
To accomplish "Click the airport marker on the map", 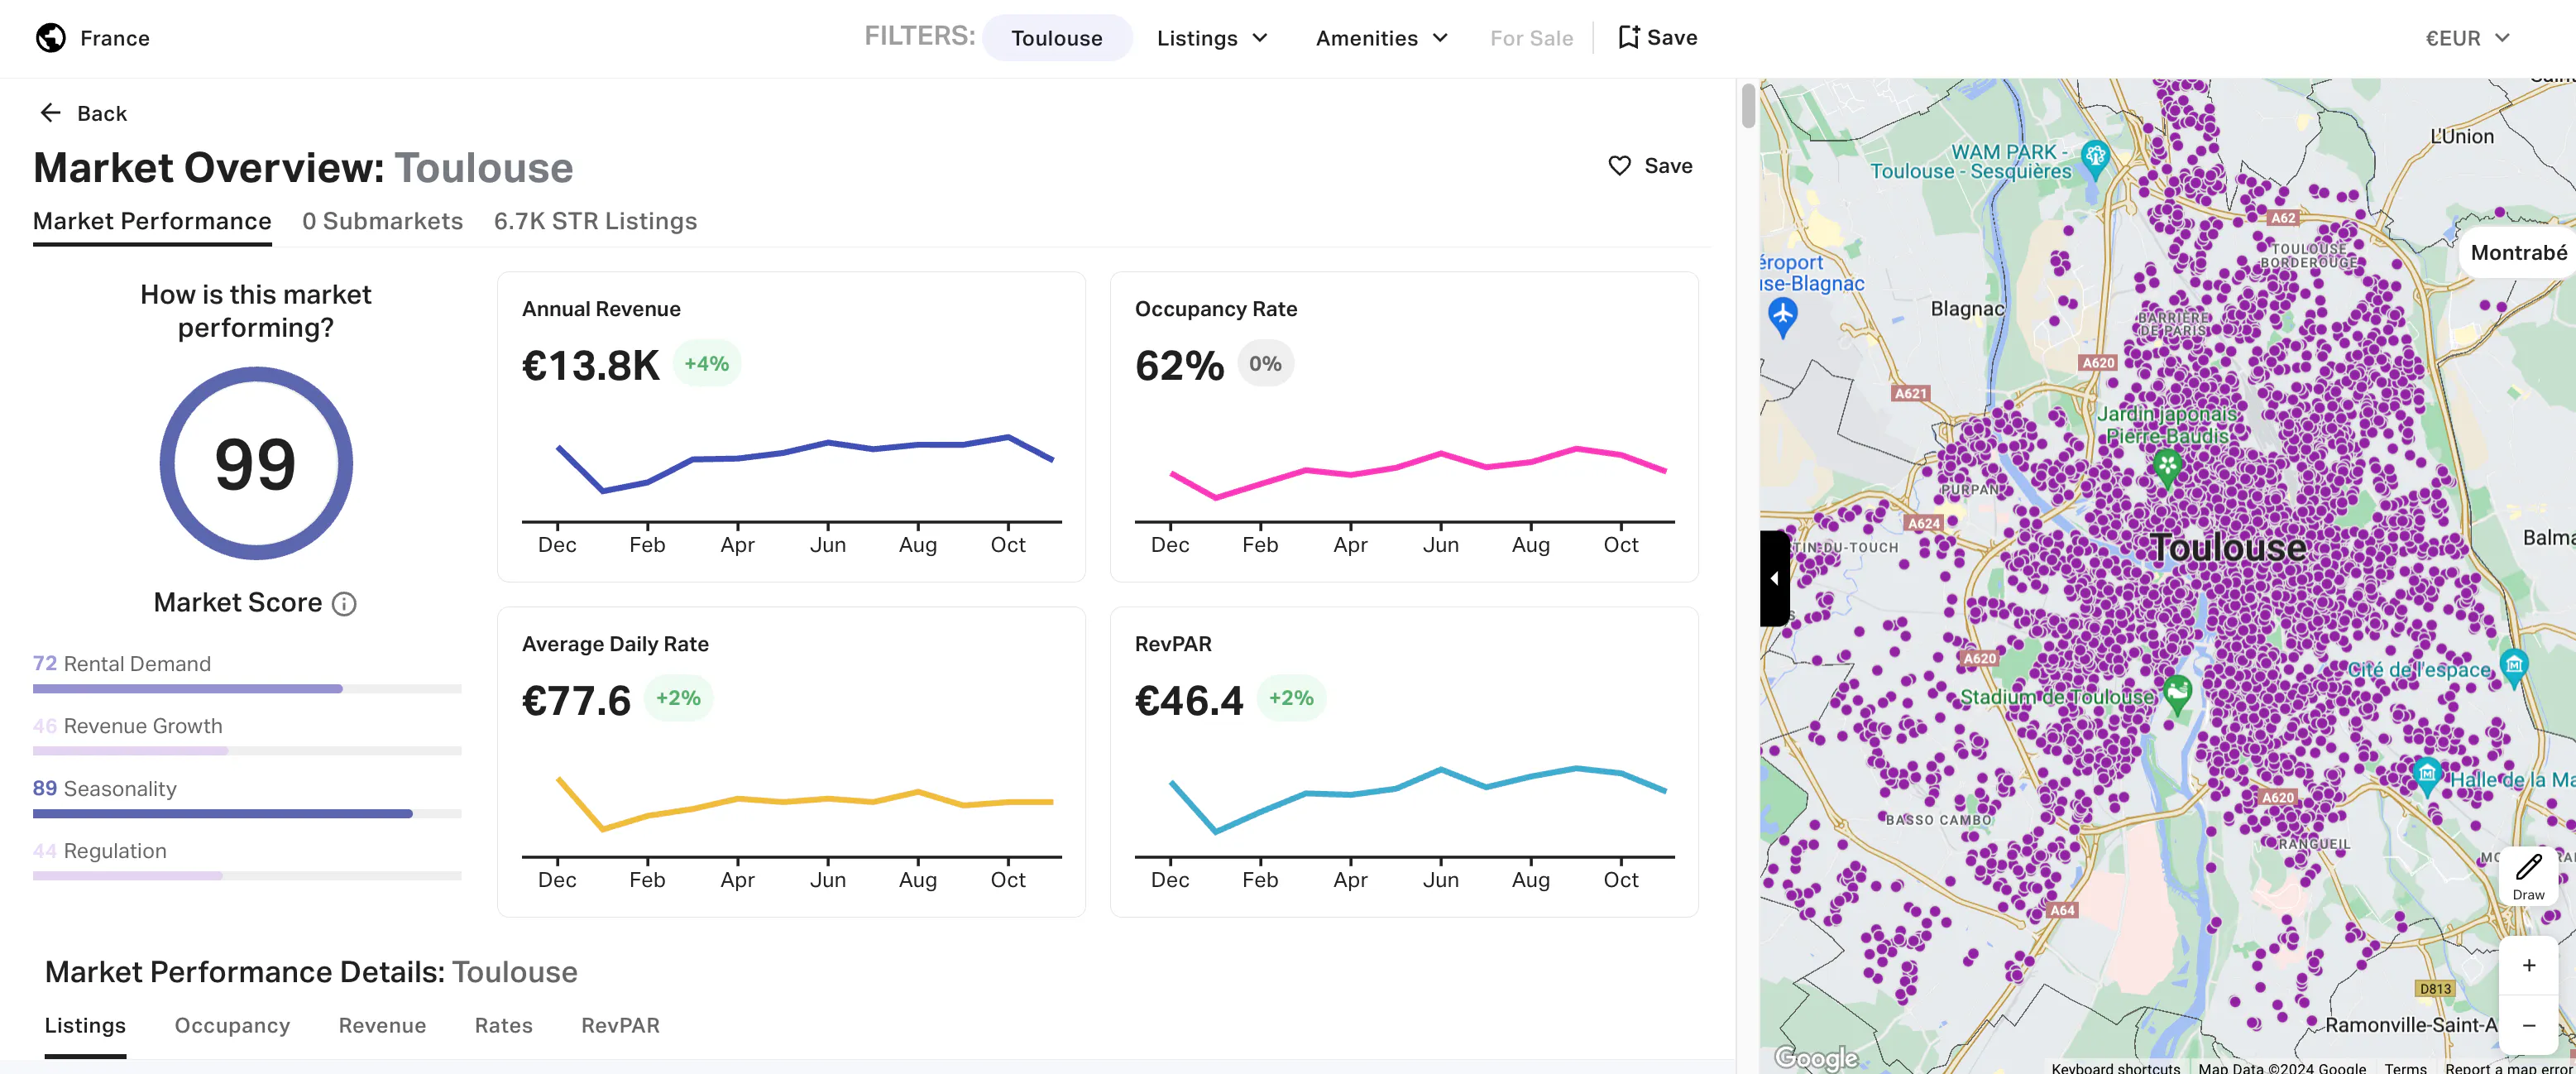I will pyautogui.click(x=1782, y=317).
